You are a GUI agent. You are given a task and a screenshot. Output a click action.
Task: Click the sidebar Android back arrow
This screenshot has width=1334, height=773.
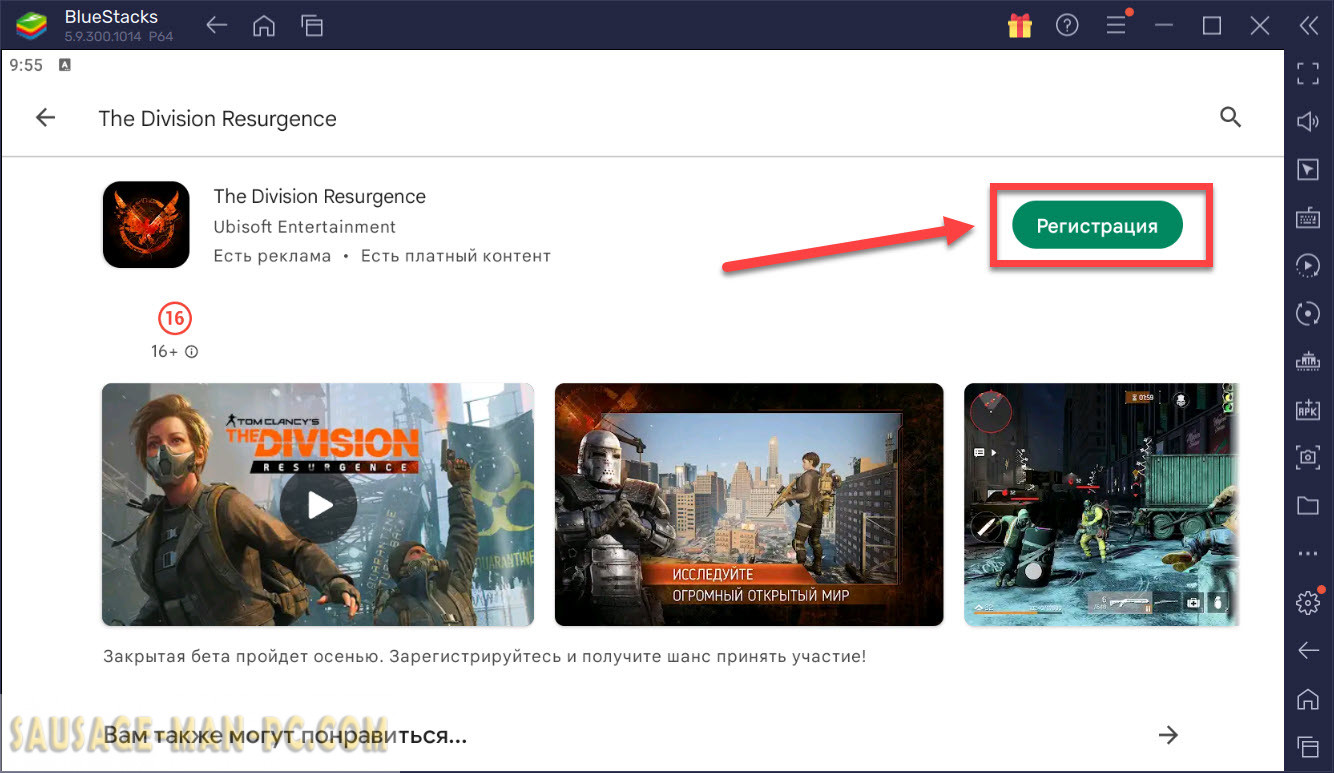point(1308,650)
